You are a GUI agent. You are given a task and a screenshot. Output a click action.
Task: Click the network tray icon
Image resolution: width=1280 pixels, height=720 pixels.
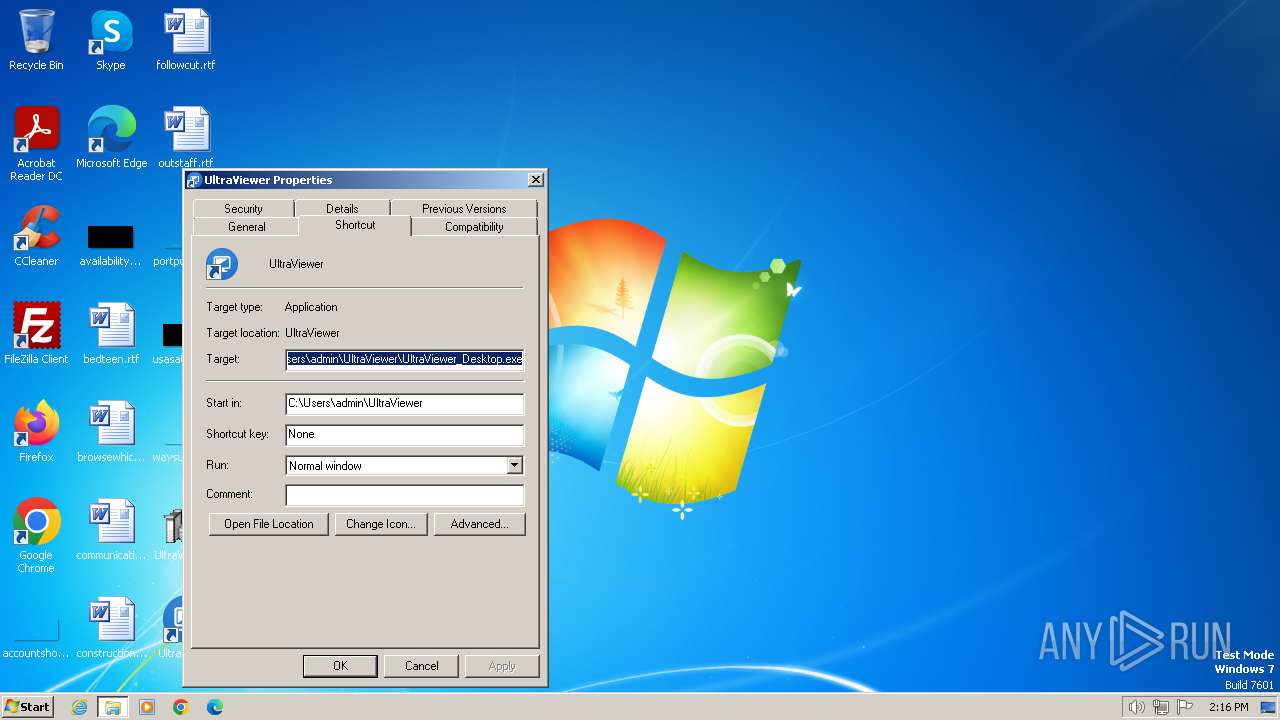tap(1161, 707)
